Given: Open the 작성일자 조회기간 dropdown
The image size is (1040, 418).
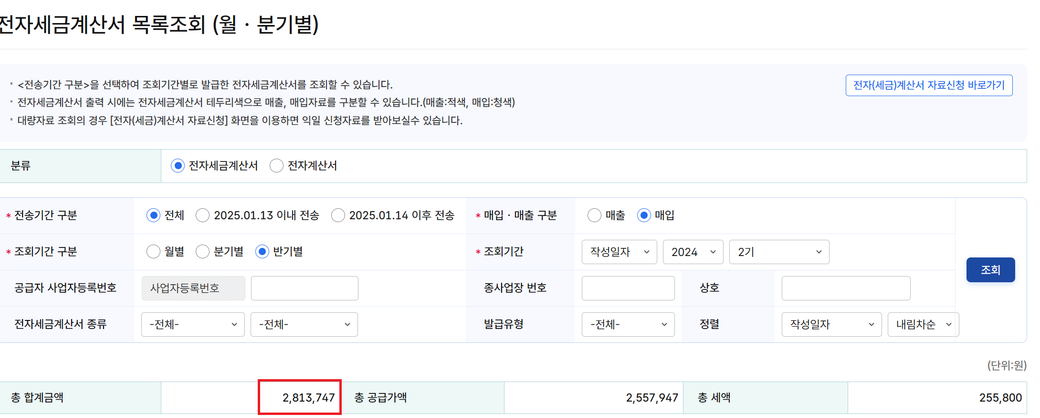Looking at the screenshot, I should pos(618,252).
